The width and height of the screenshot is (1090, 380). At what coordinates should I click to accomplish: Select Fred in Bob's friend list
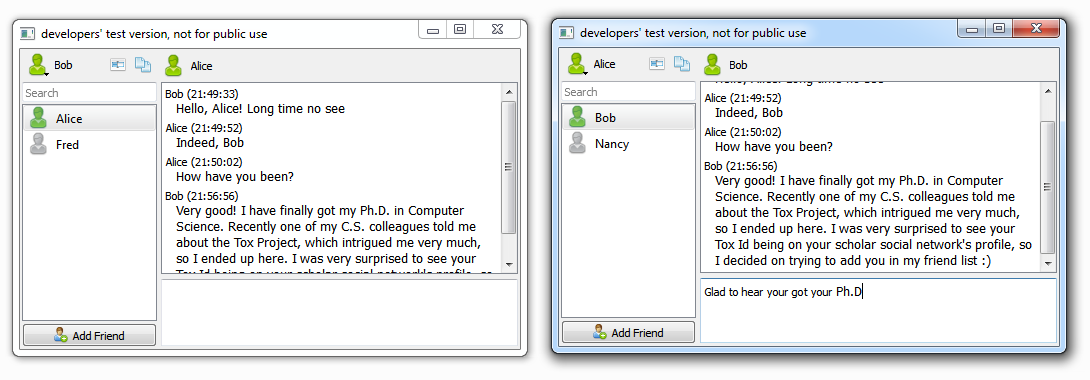pos(90,144)
